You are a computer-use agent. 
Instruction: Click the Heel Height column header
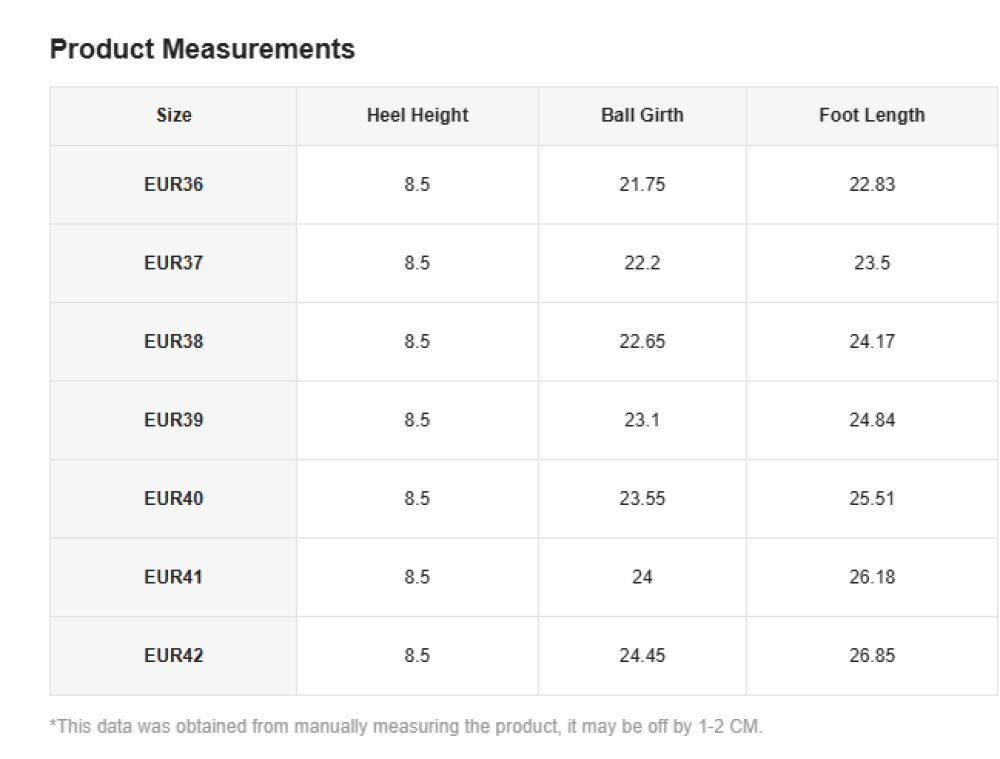click(x=417, y=115)
